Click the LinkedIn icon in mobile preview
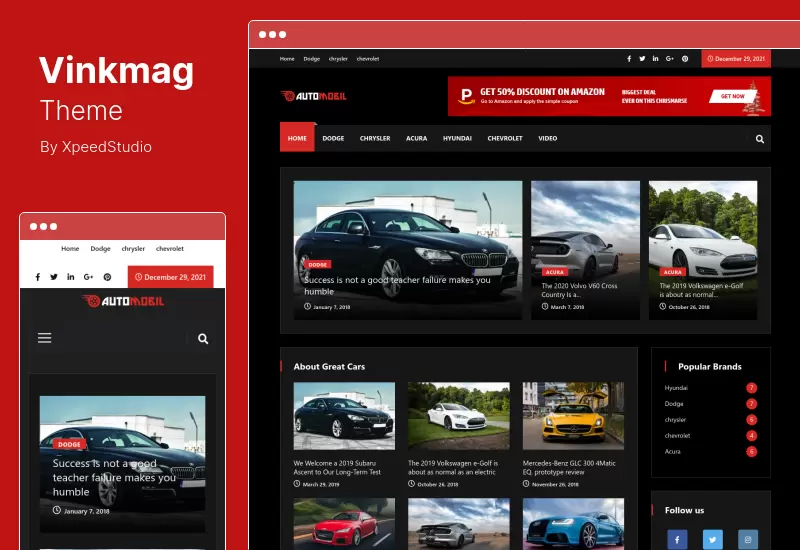 click(x=70, y=277)
